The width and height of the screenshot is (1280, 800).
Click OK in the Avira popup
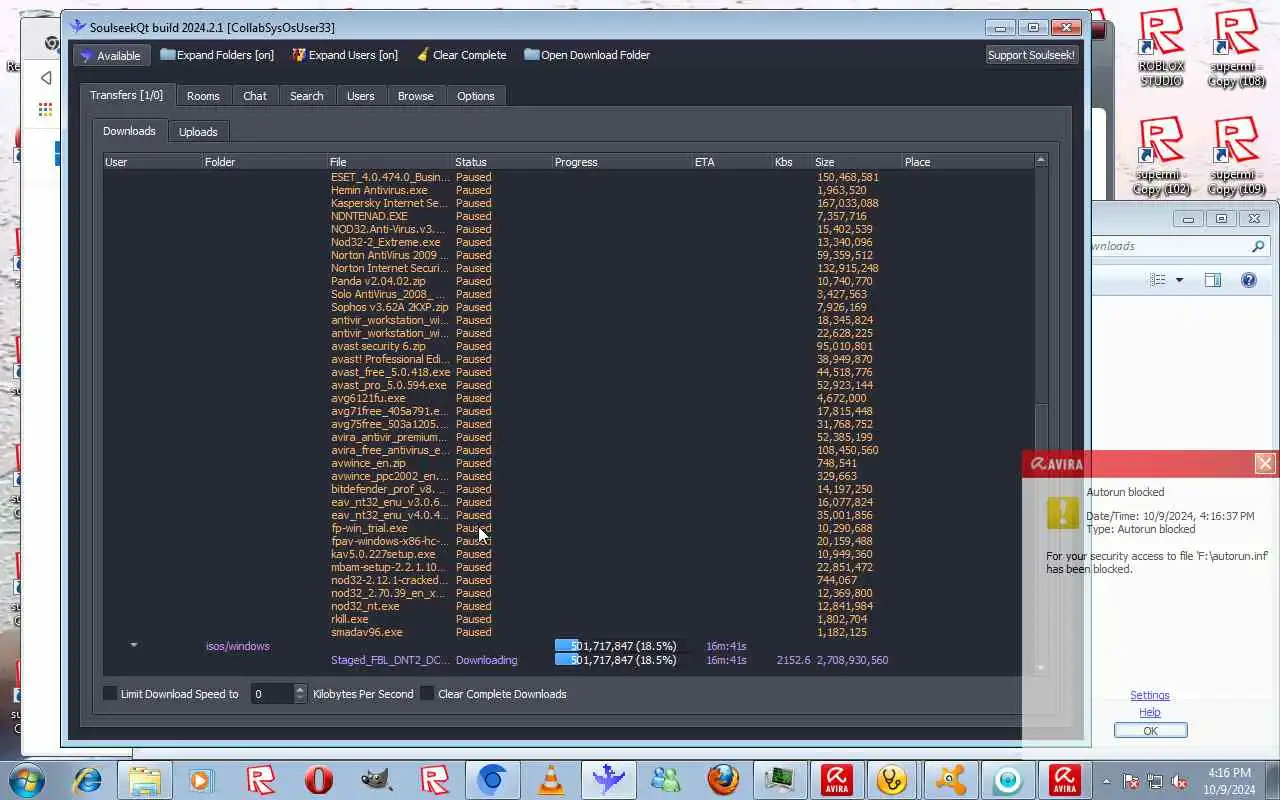pos(1150,731)
